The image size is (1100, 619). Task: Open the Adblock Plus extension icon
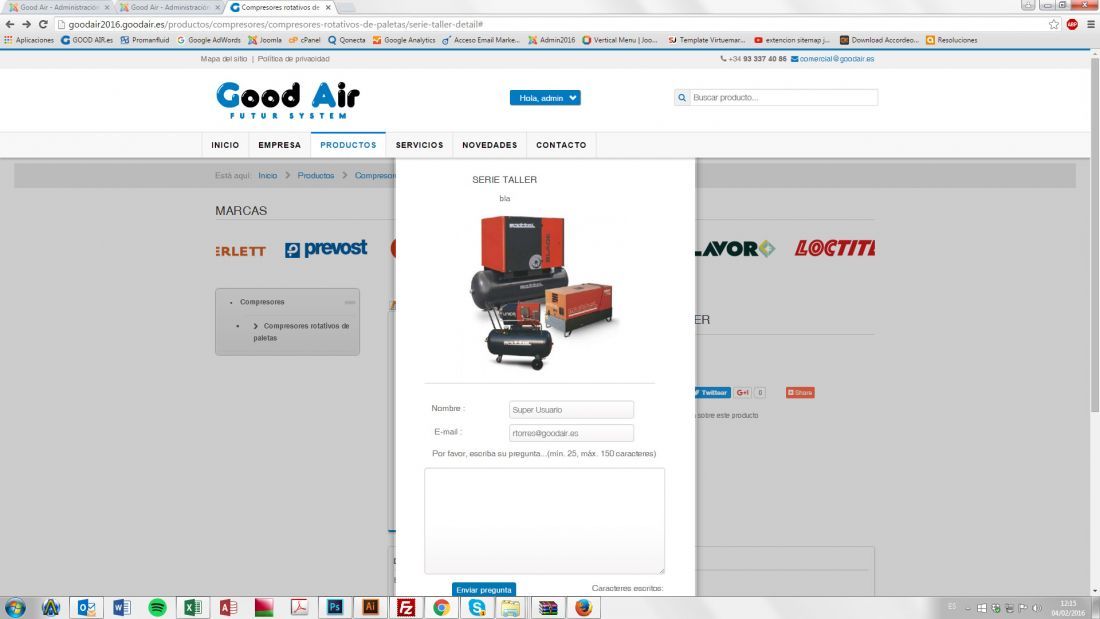1072,25
